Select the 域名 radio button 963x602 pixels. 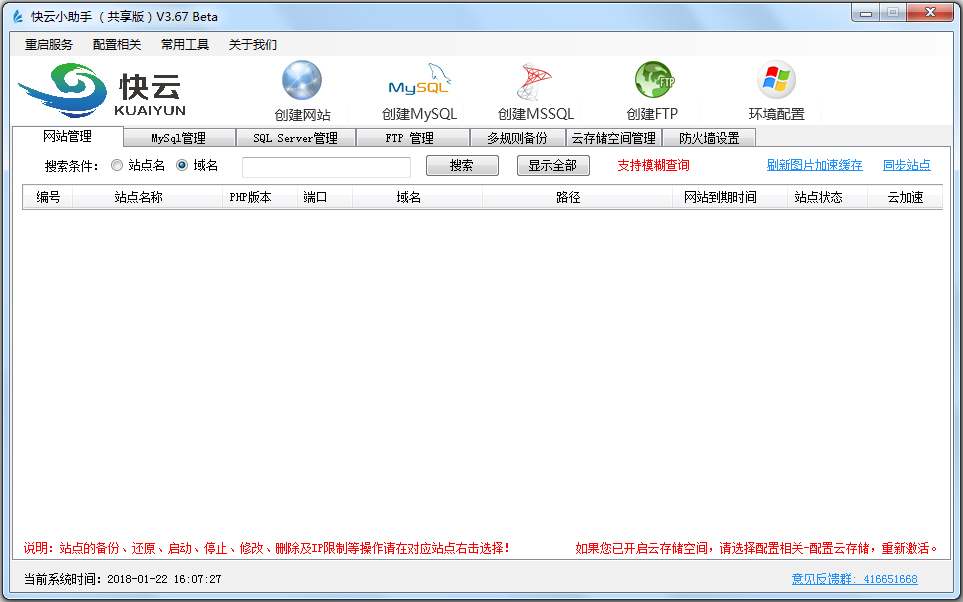click(x=182, y=166)
